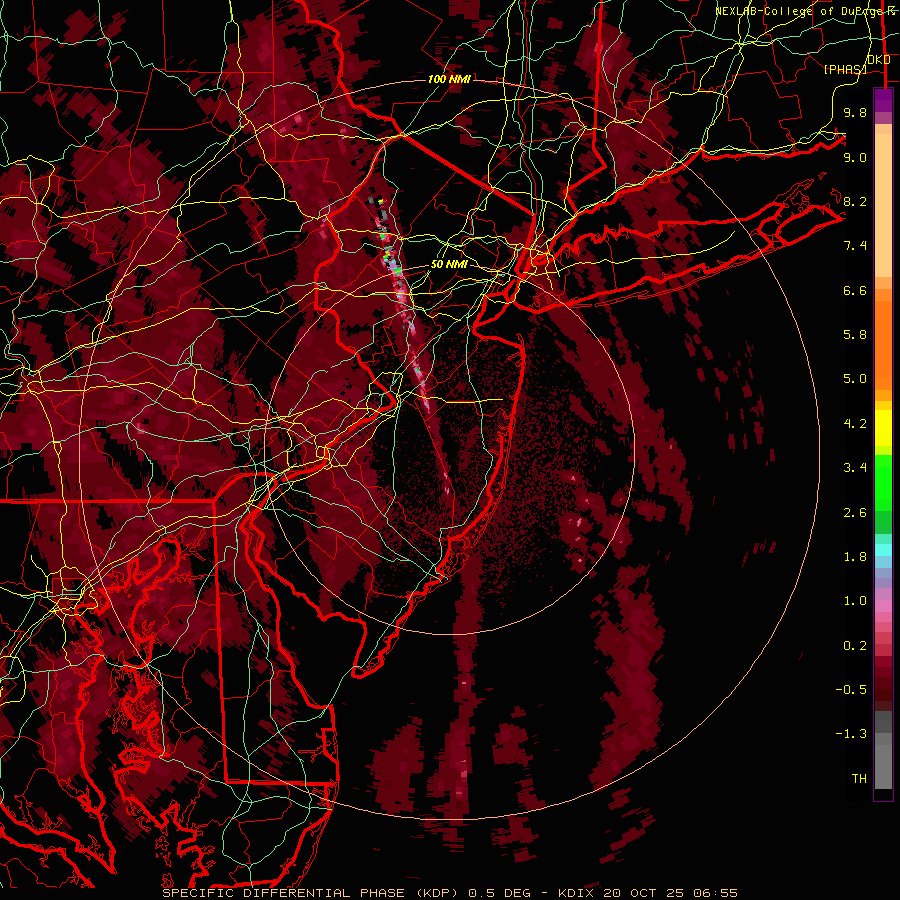Click the "5.0" scale value

click(x=855, y=379)
